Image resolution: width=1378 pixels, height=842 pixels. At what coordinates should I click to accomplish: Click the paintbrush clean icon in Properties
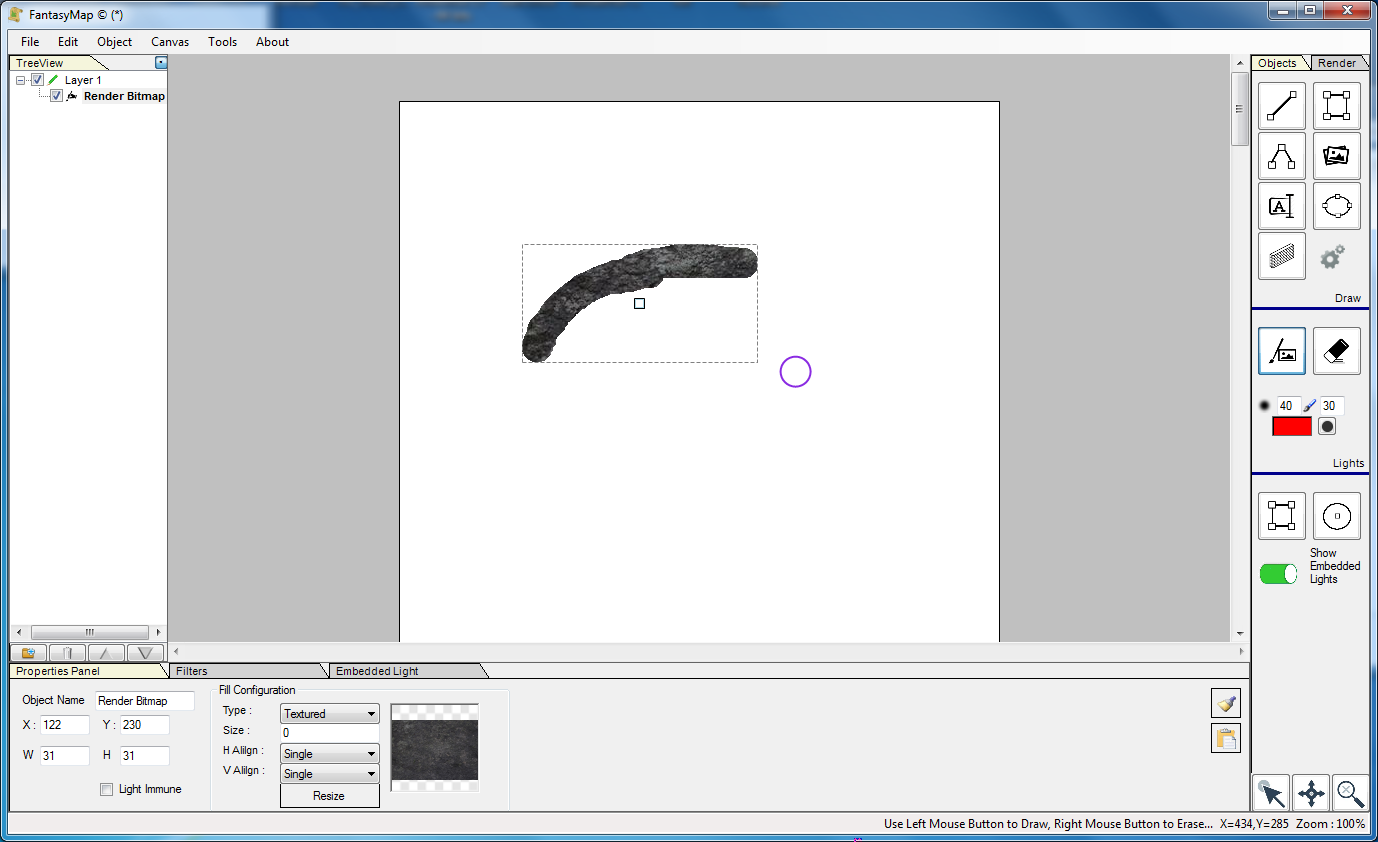point(1226,703)
